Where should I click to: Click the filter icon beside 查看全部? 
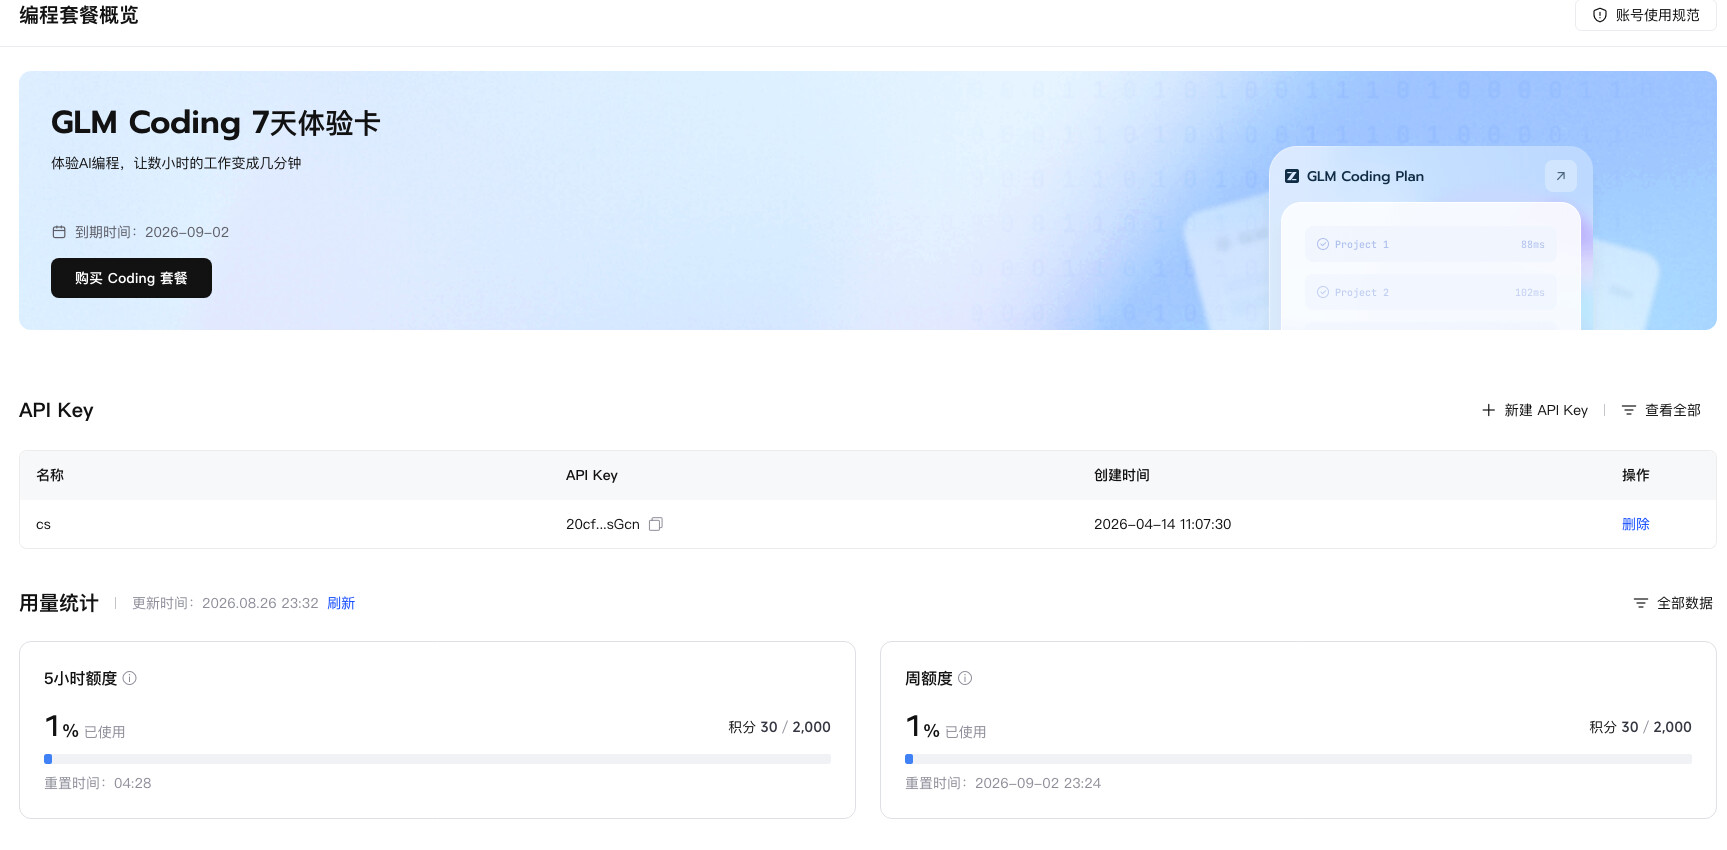click(1629, 410)
